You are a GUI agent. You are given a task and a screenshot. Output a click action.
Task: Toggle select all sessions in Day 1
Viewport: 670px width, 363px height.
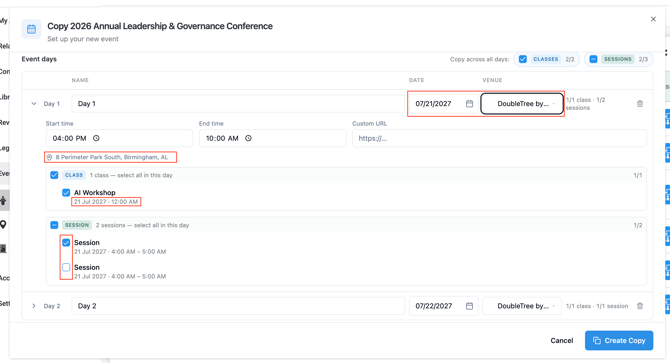pyautogui.click(x=54, y=225)
